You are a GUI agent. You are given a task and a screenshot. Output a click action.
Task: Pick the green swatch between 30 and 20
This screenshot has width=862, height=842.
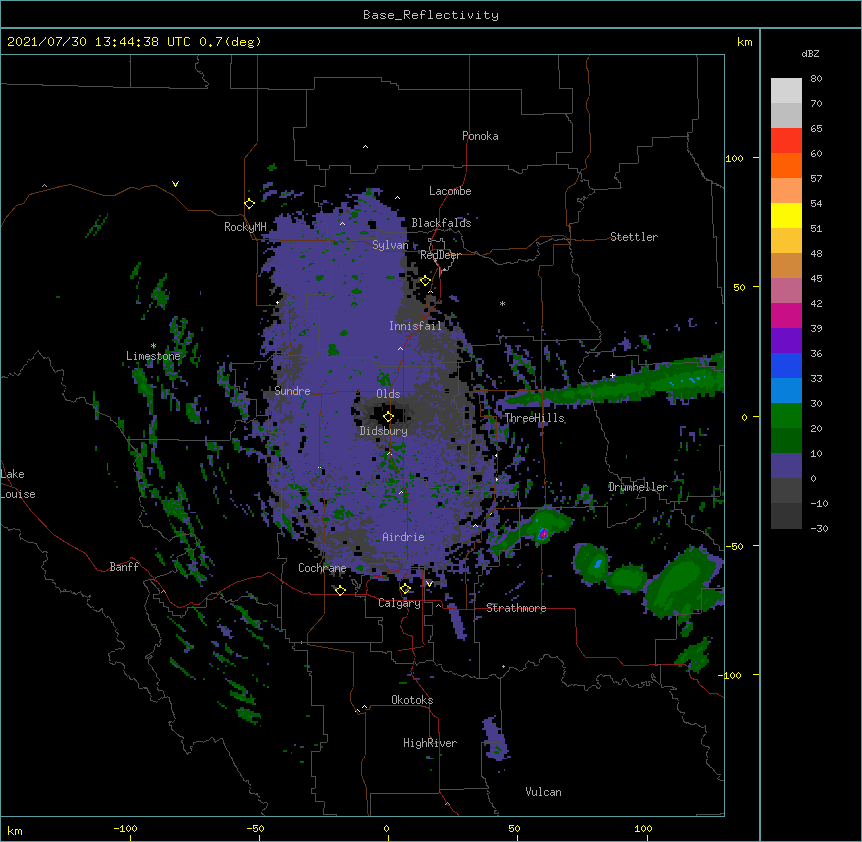point(786,416)
